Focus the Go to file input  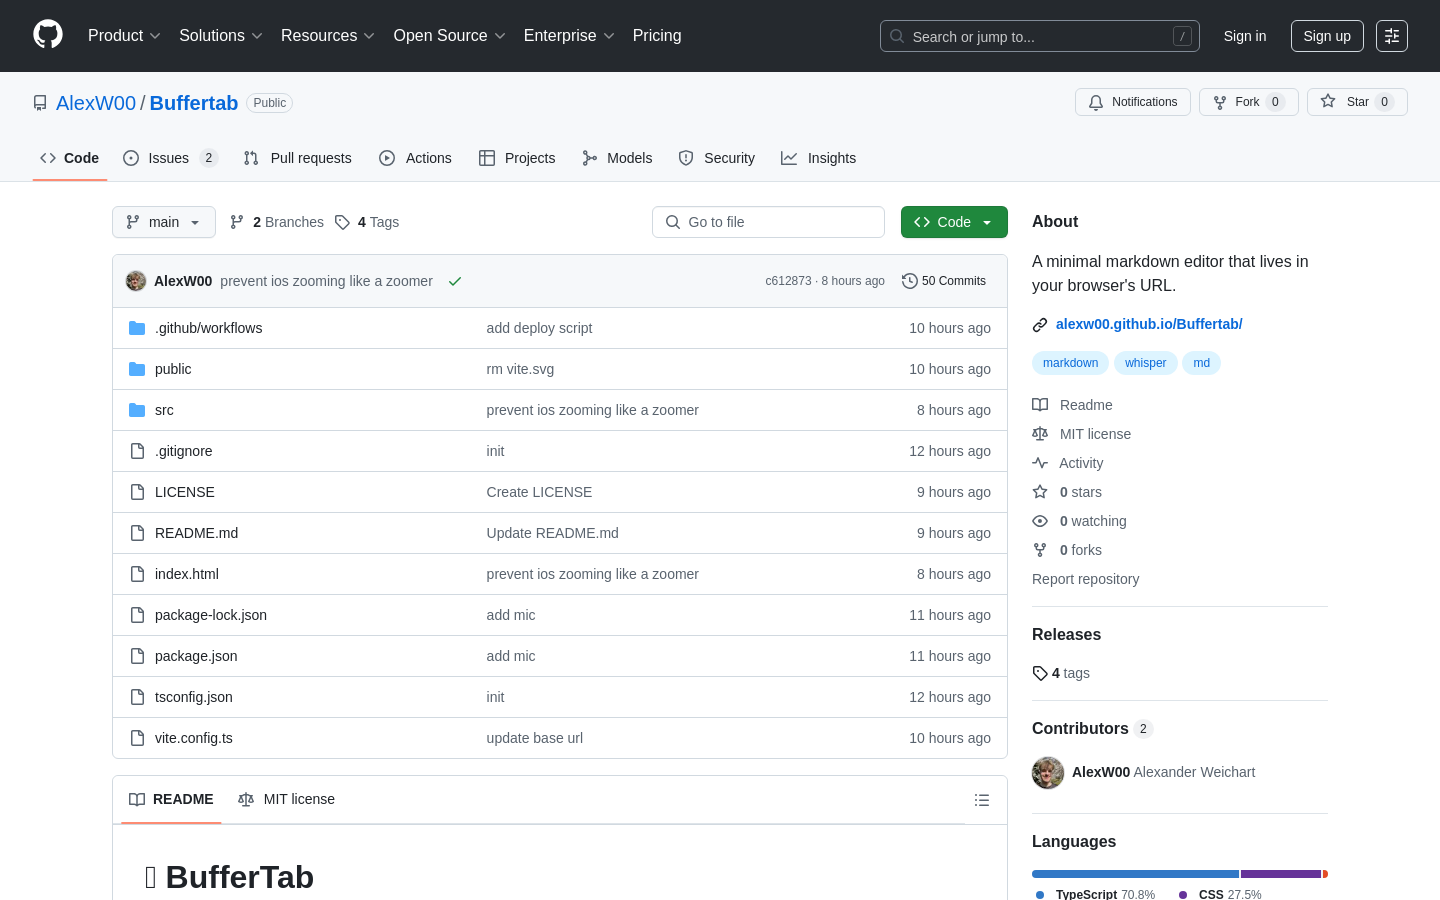(x=768, y=222)
